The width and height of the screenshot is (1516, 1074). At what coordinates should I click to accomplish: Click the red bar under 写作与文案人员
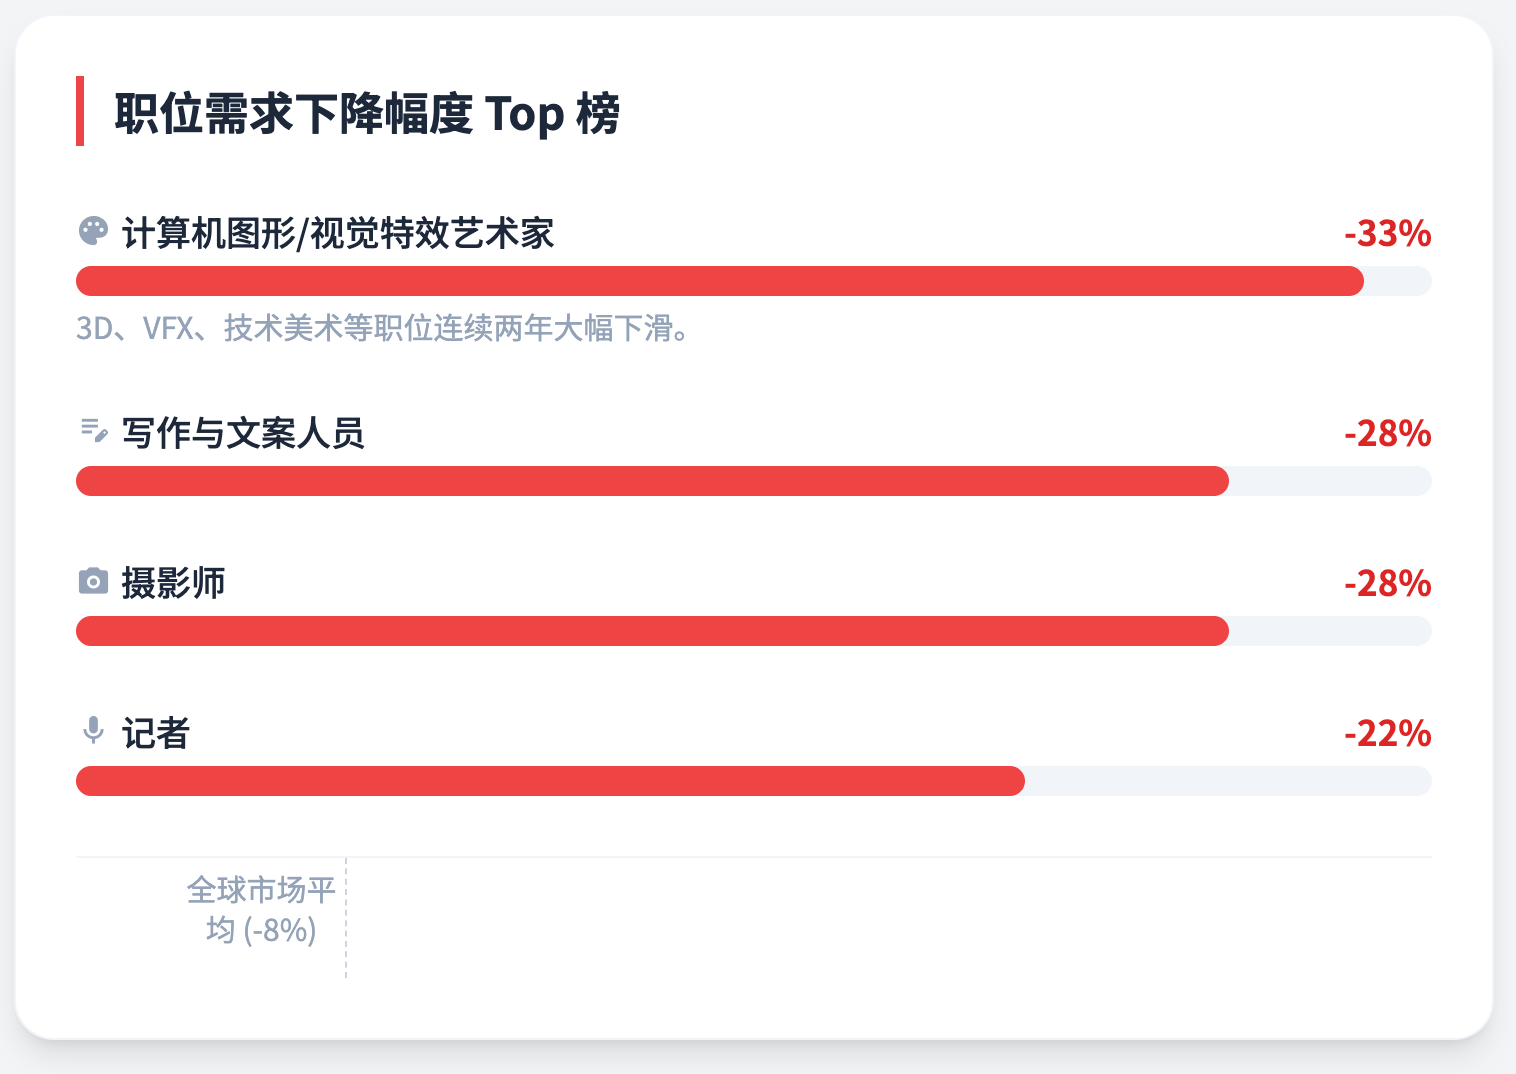[652, 481]
